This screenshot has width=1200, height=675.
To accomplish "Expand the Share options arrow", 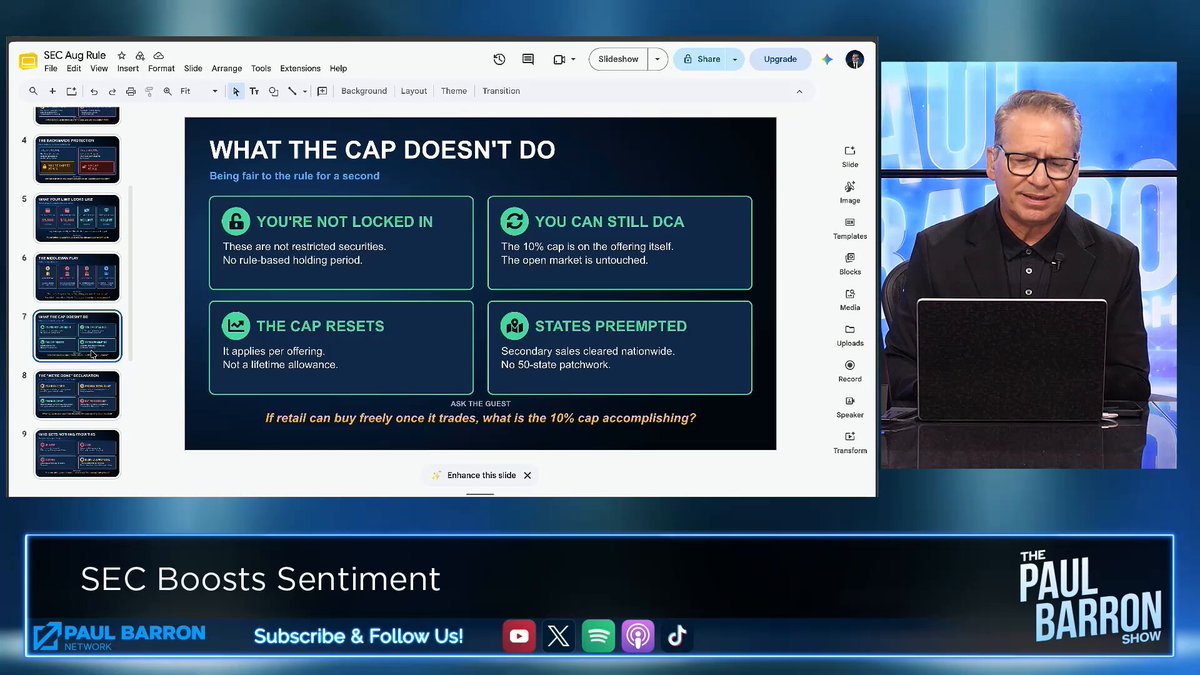I will [x=735, y=59].
